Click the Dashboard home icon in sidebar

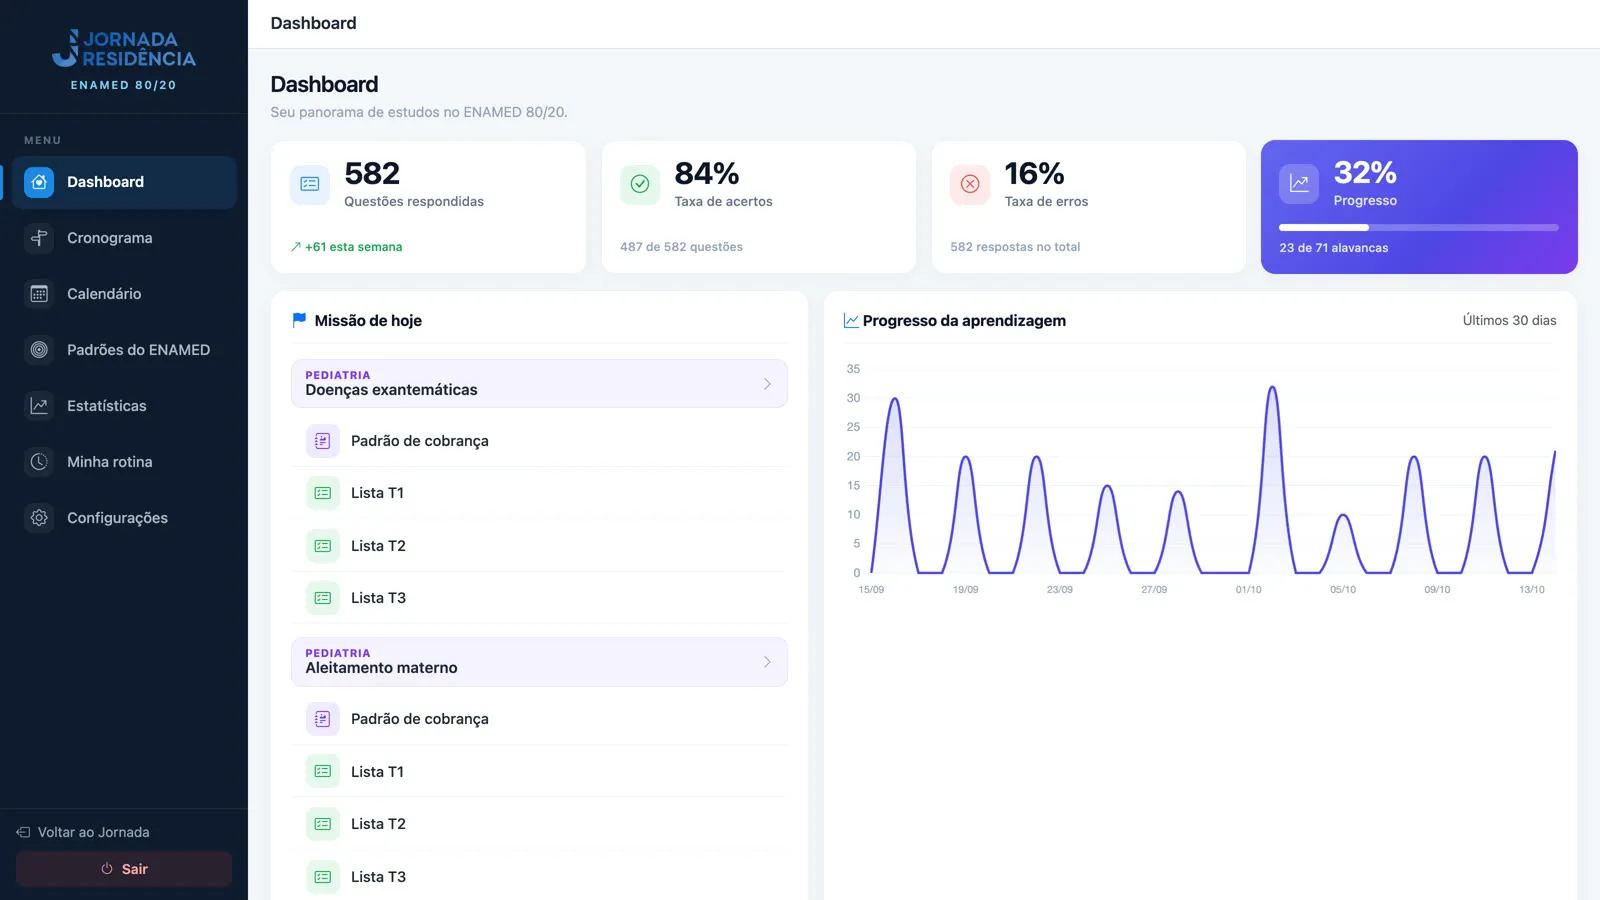(x=39, y=182)
